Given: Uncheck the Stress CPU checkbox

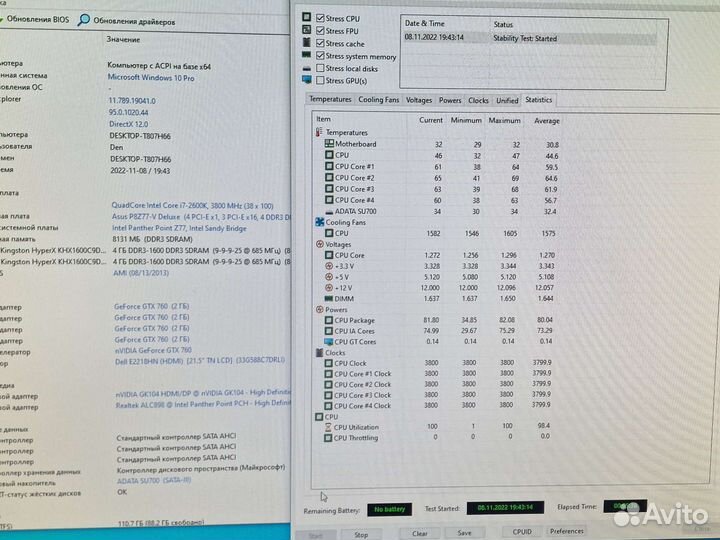Looking at the screenshot, I should [x=320, y=18].
